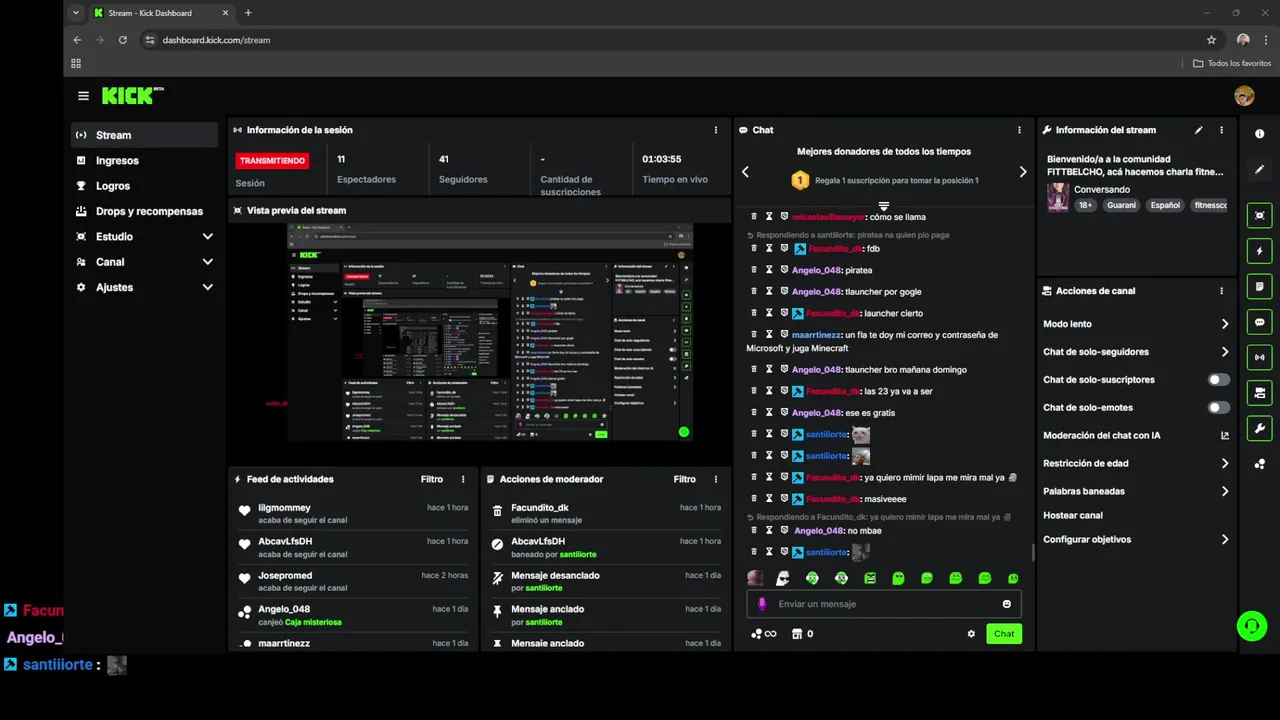The height and width of the screenshot is (720, 1280).
Task: Go to Stream in the sidebar
Action: click(x=144, y=135)
